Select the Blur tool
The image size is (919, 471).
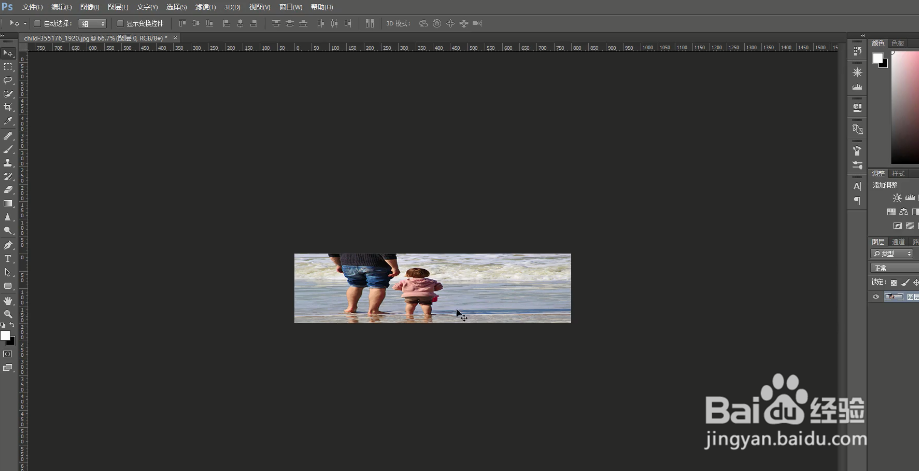pyautogui.click(x=8, y=217)
